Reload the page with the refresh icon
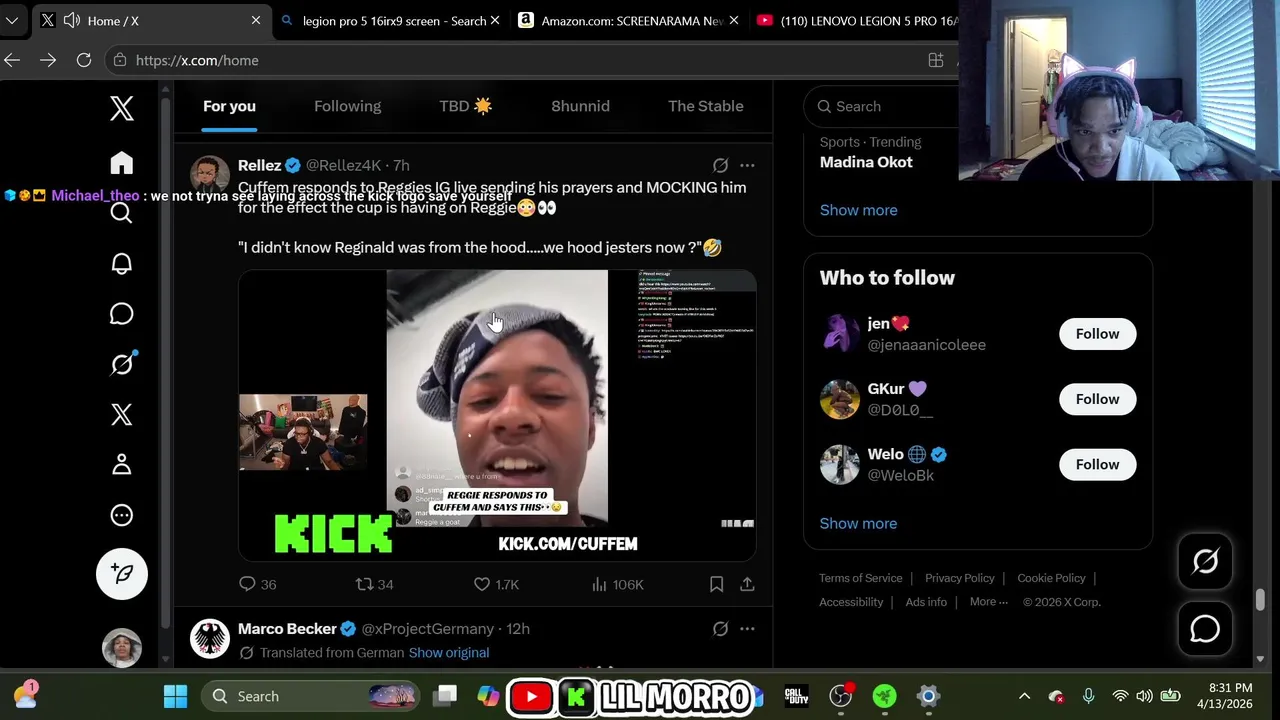Viewport: 1280px width, 720px height. (x=84, y=60)
